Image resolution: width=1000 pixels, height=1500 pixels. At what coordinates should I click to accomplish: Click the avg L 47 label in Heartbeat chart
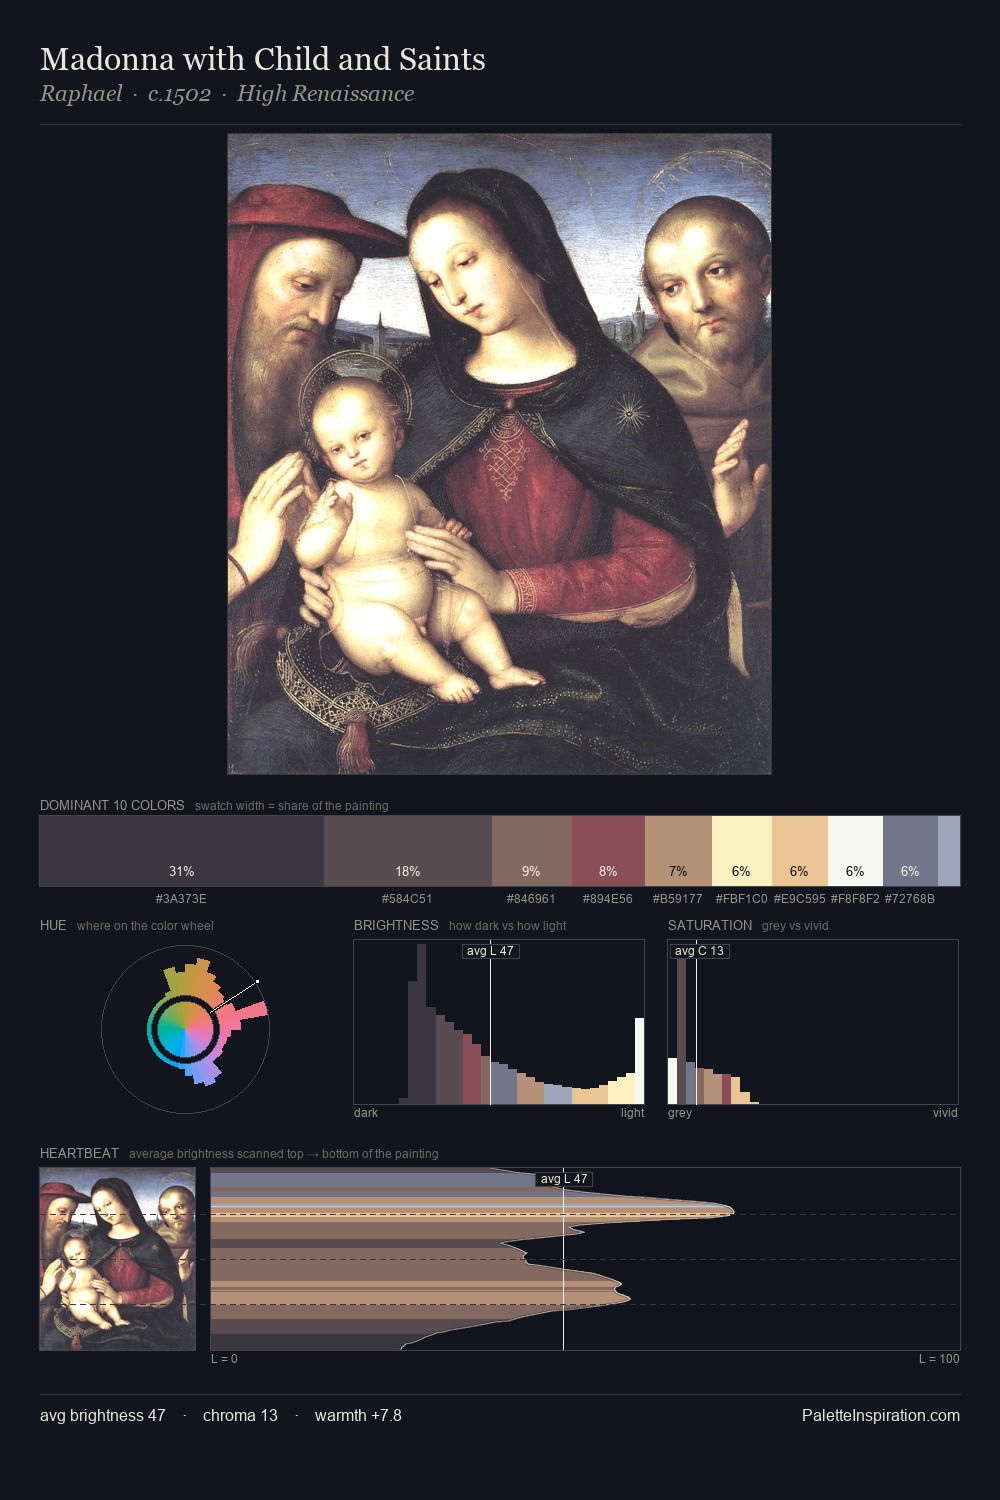tap(564, 1179)
